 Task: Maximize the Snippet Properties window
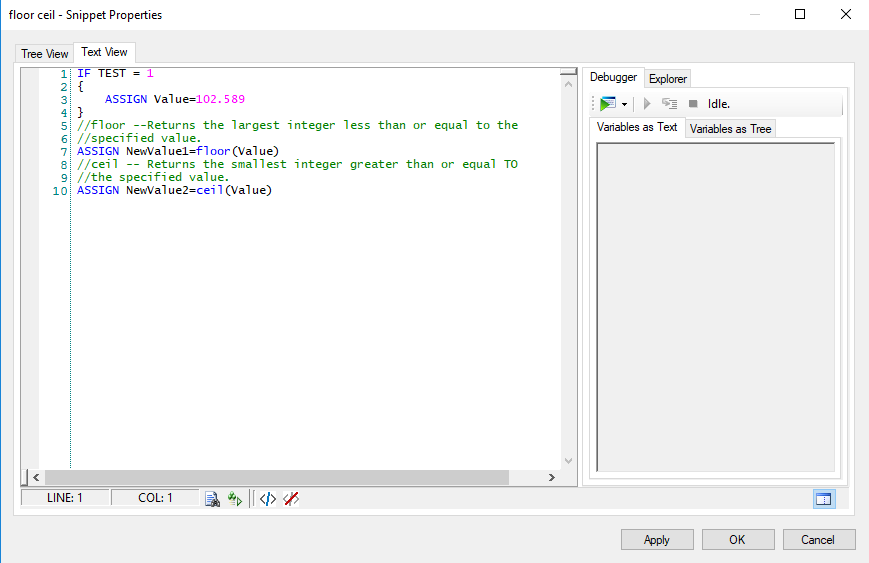point(800,14)
